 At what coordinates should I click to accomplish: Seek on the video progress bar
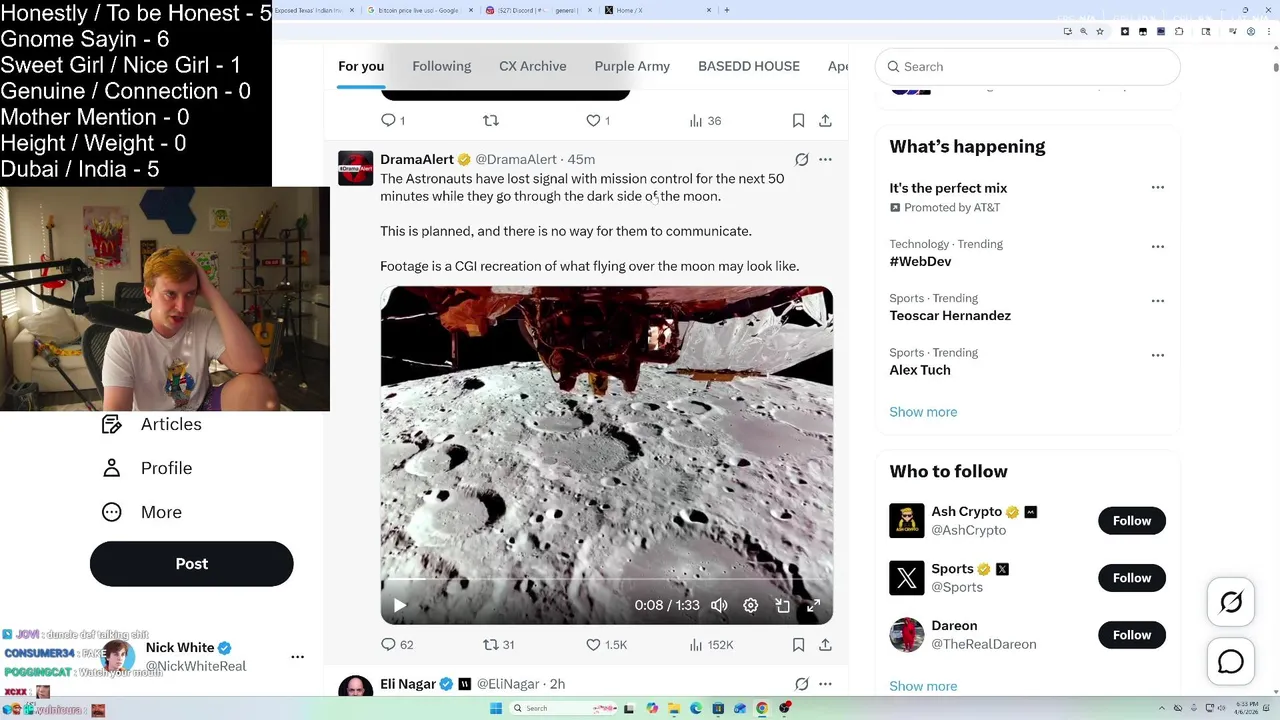pos(606,580)
